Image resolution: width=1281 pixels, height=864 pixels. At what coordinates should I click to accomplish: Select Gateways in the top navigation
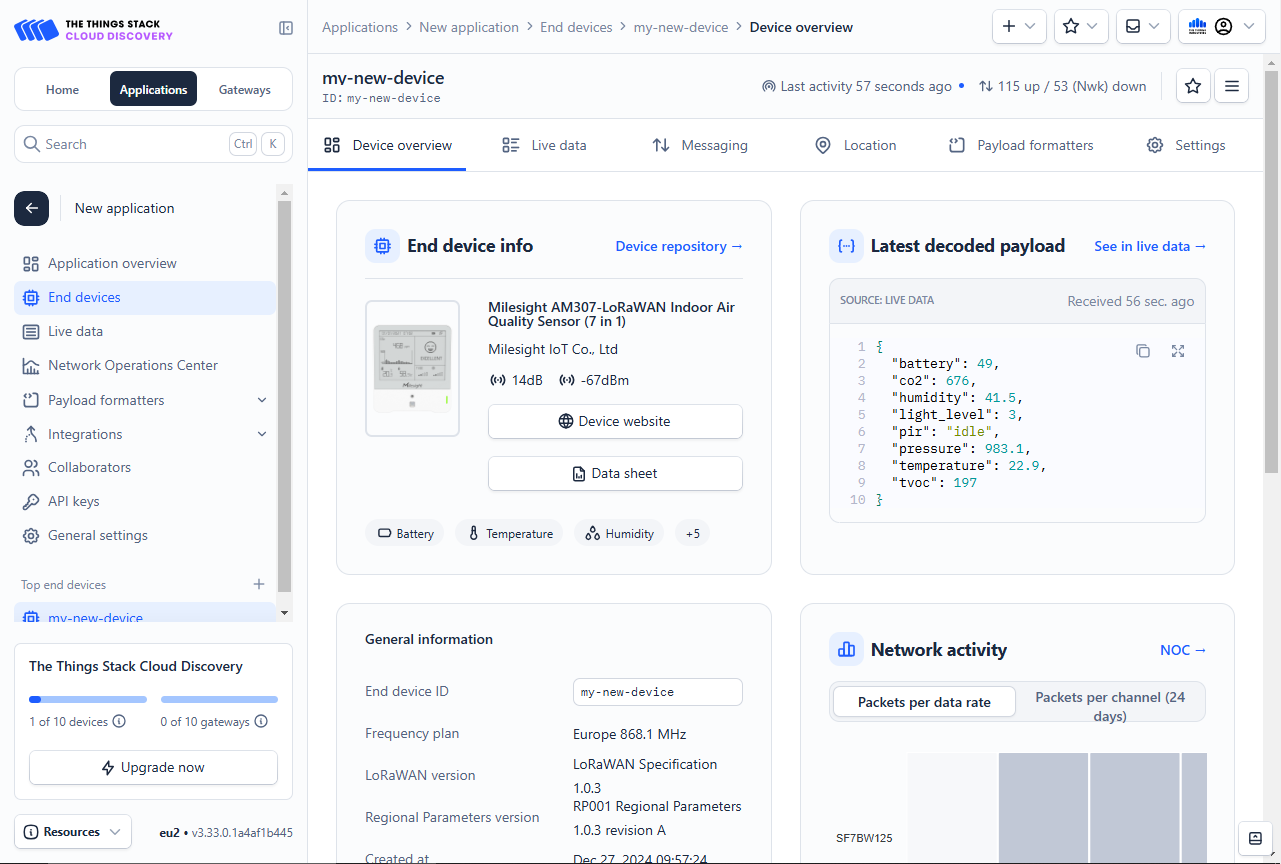245,89
